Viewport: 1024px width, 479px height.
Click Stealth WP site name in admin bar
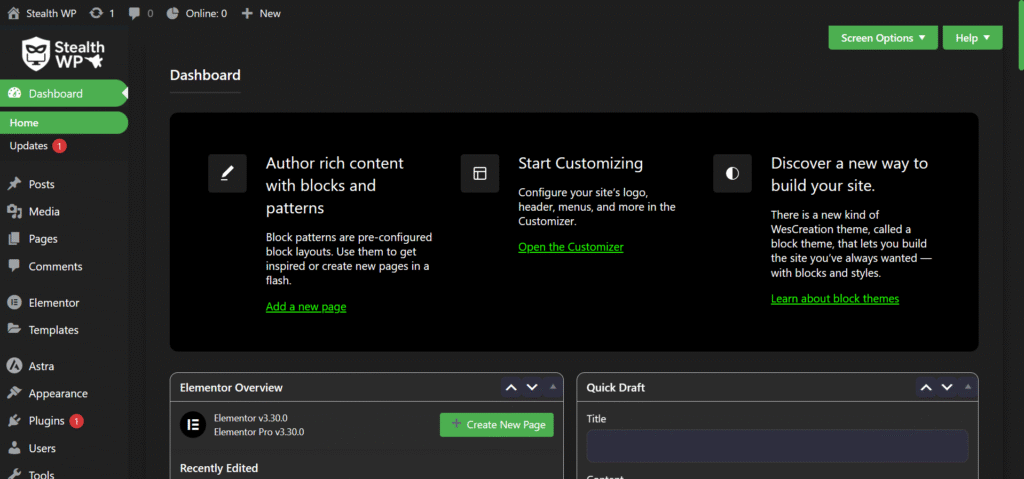pos(51,13)
